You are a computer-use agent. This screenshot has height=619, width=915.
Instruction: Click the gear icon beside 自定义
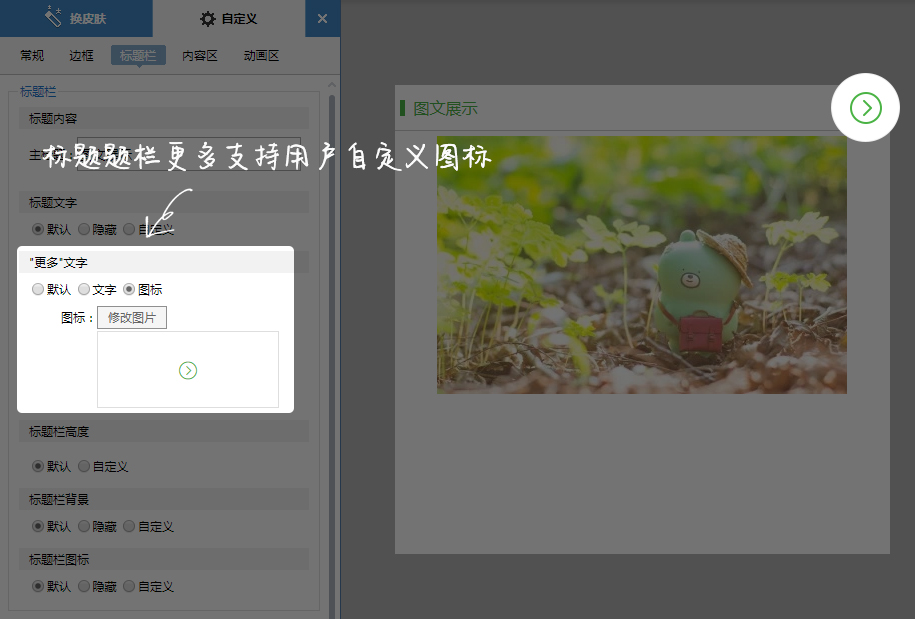click(x=208, y=19)
